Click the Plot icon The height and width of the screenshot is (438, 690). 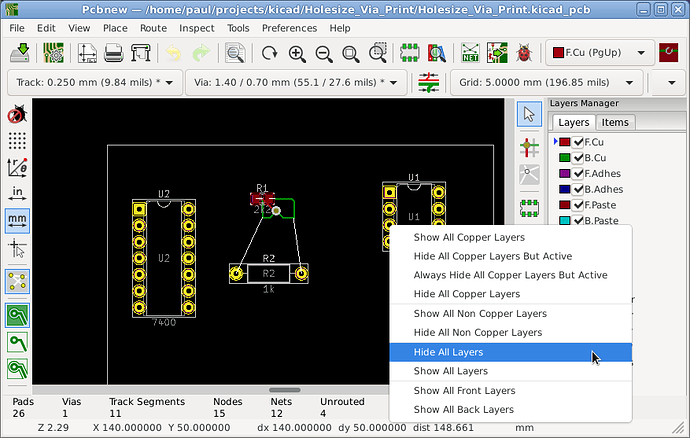(x=140, y=53)
